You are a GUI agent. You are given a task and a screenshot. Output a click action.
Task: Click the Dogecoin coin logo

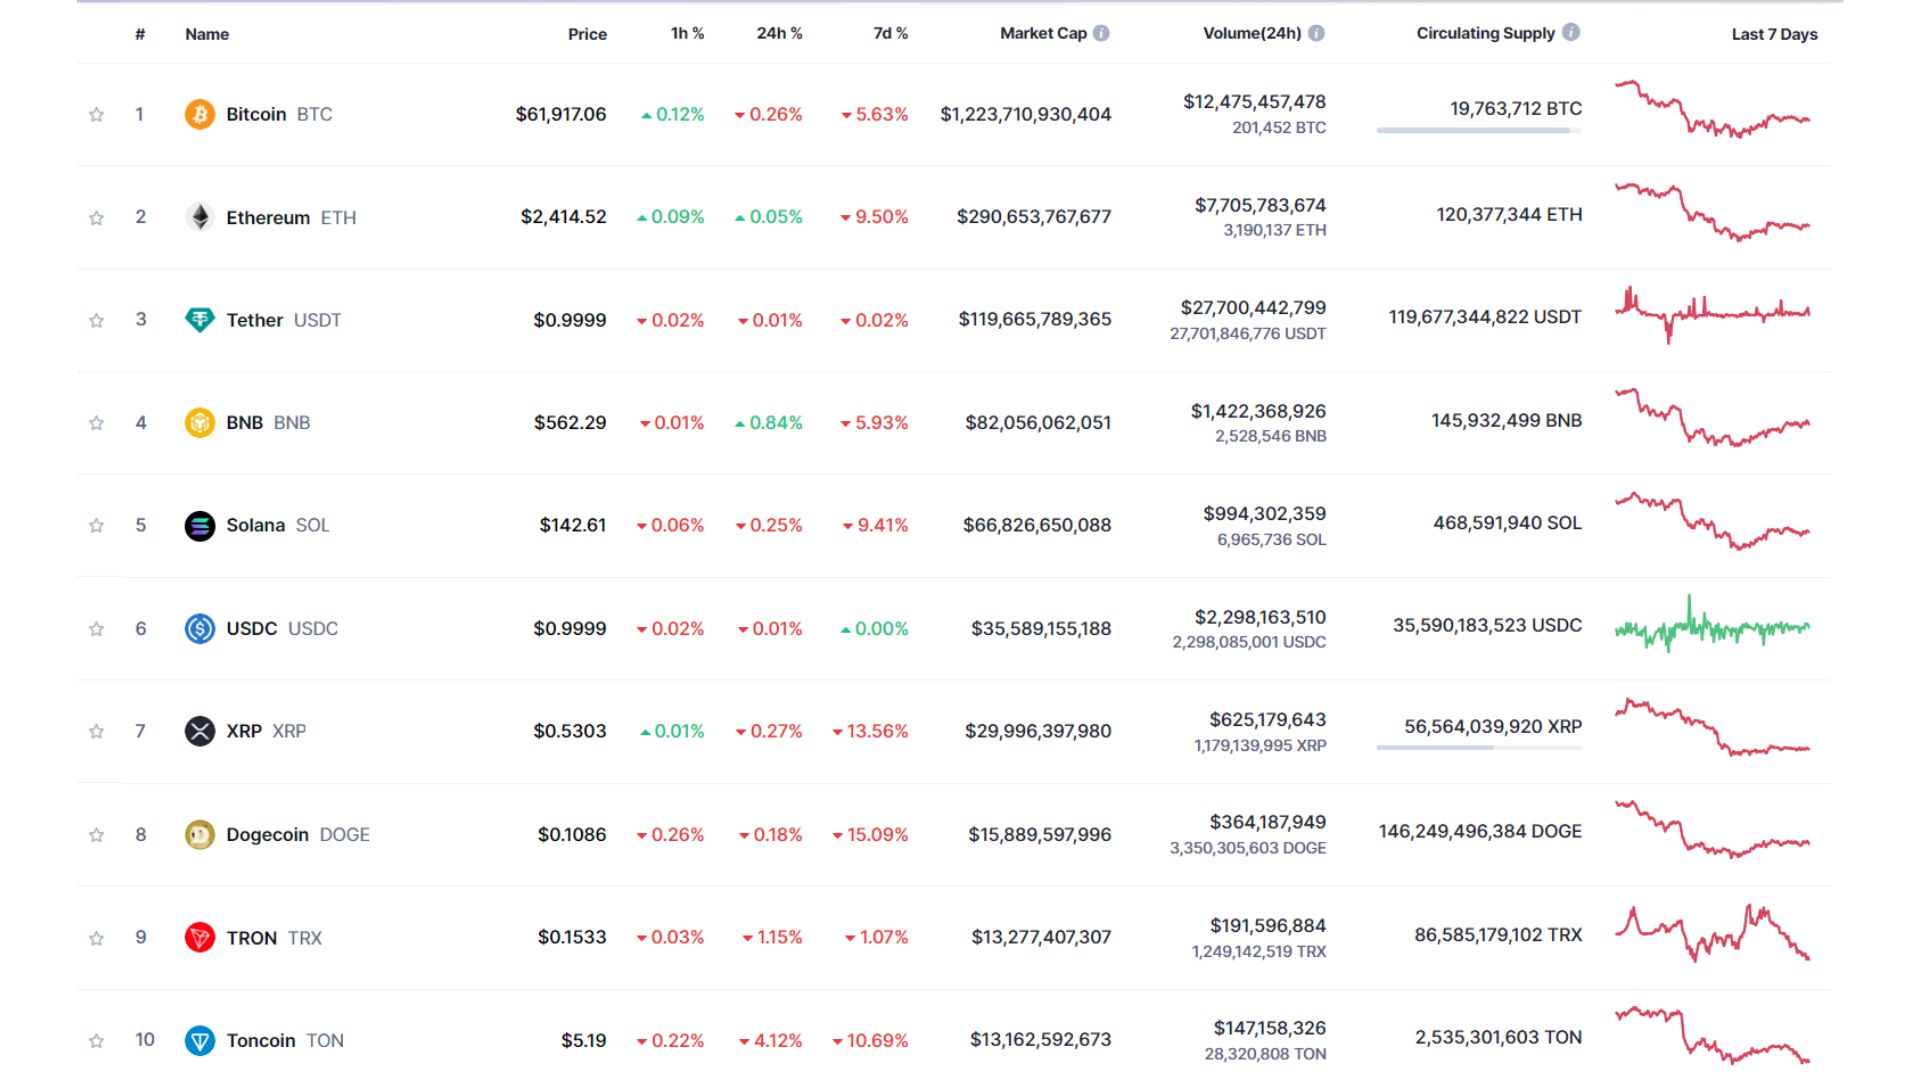point(200,834)
